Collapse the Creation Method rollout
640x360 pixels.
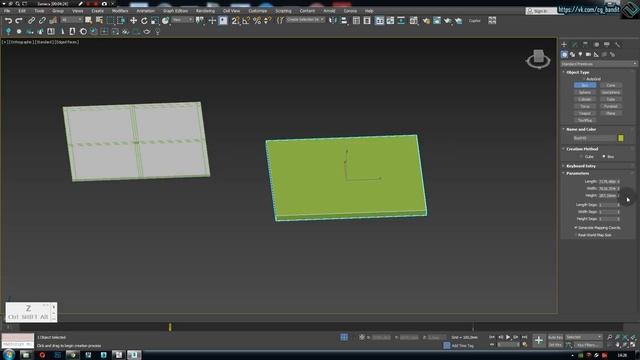(x=582, y=149)
